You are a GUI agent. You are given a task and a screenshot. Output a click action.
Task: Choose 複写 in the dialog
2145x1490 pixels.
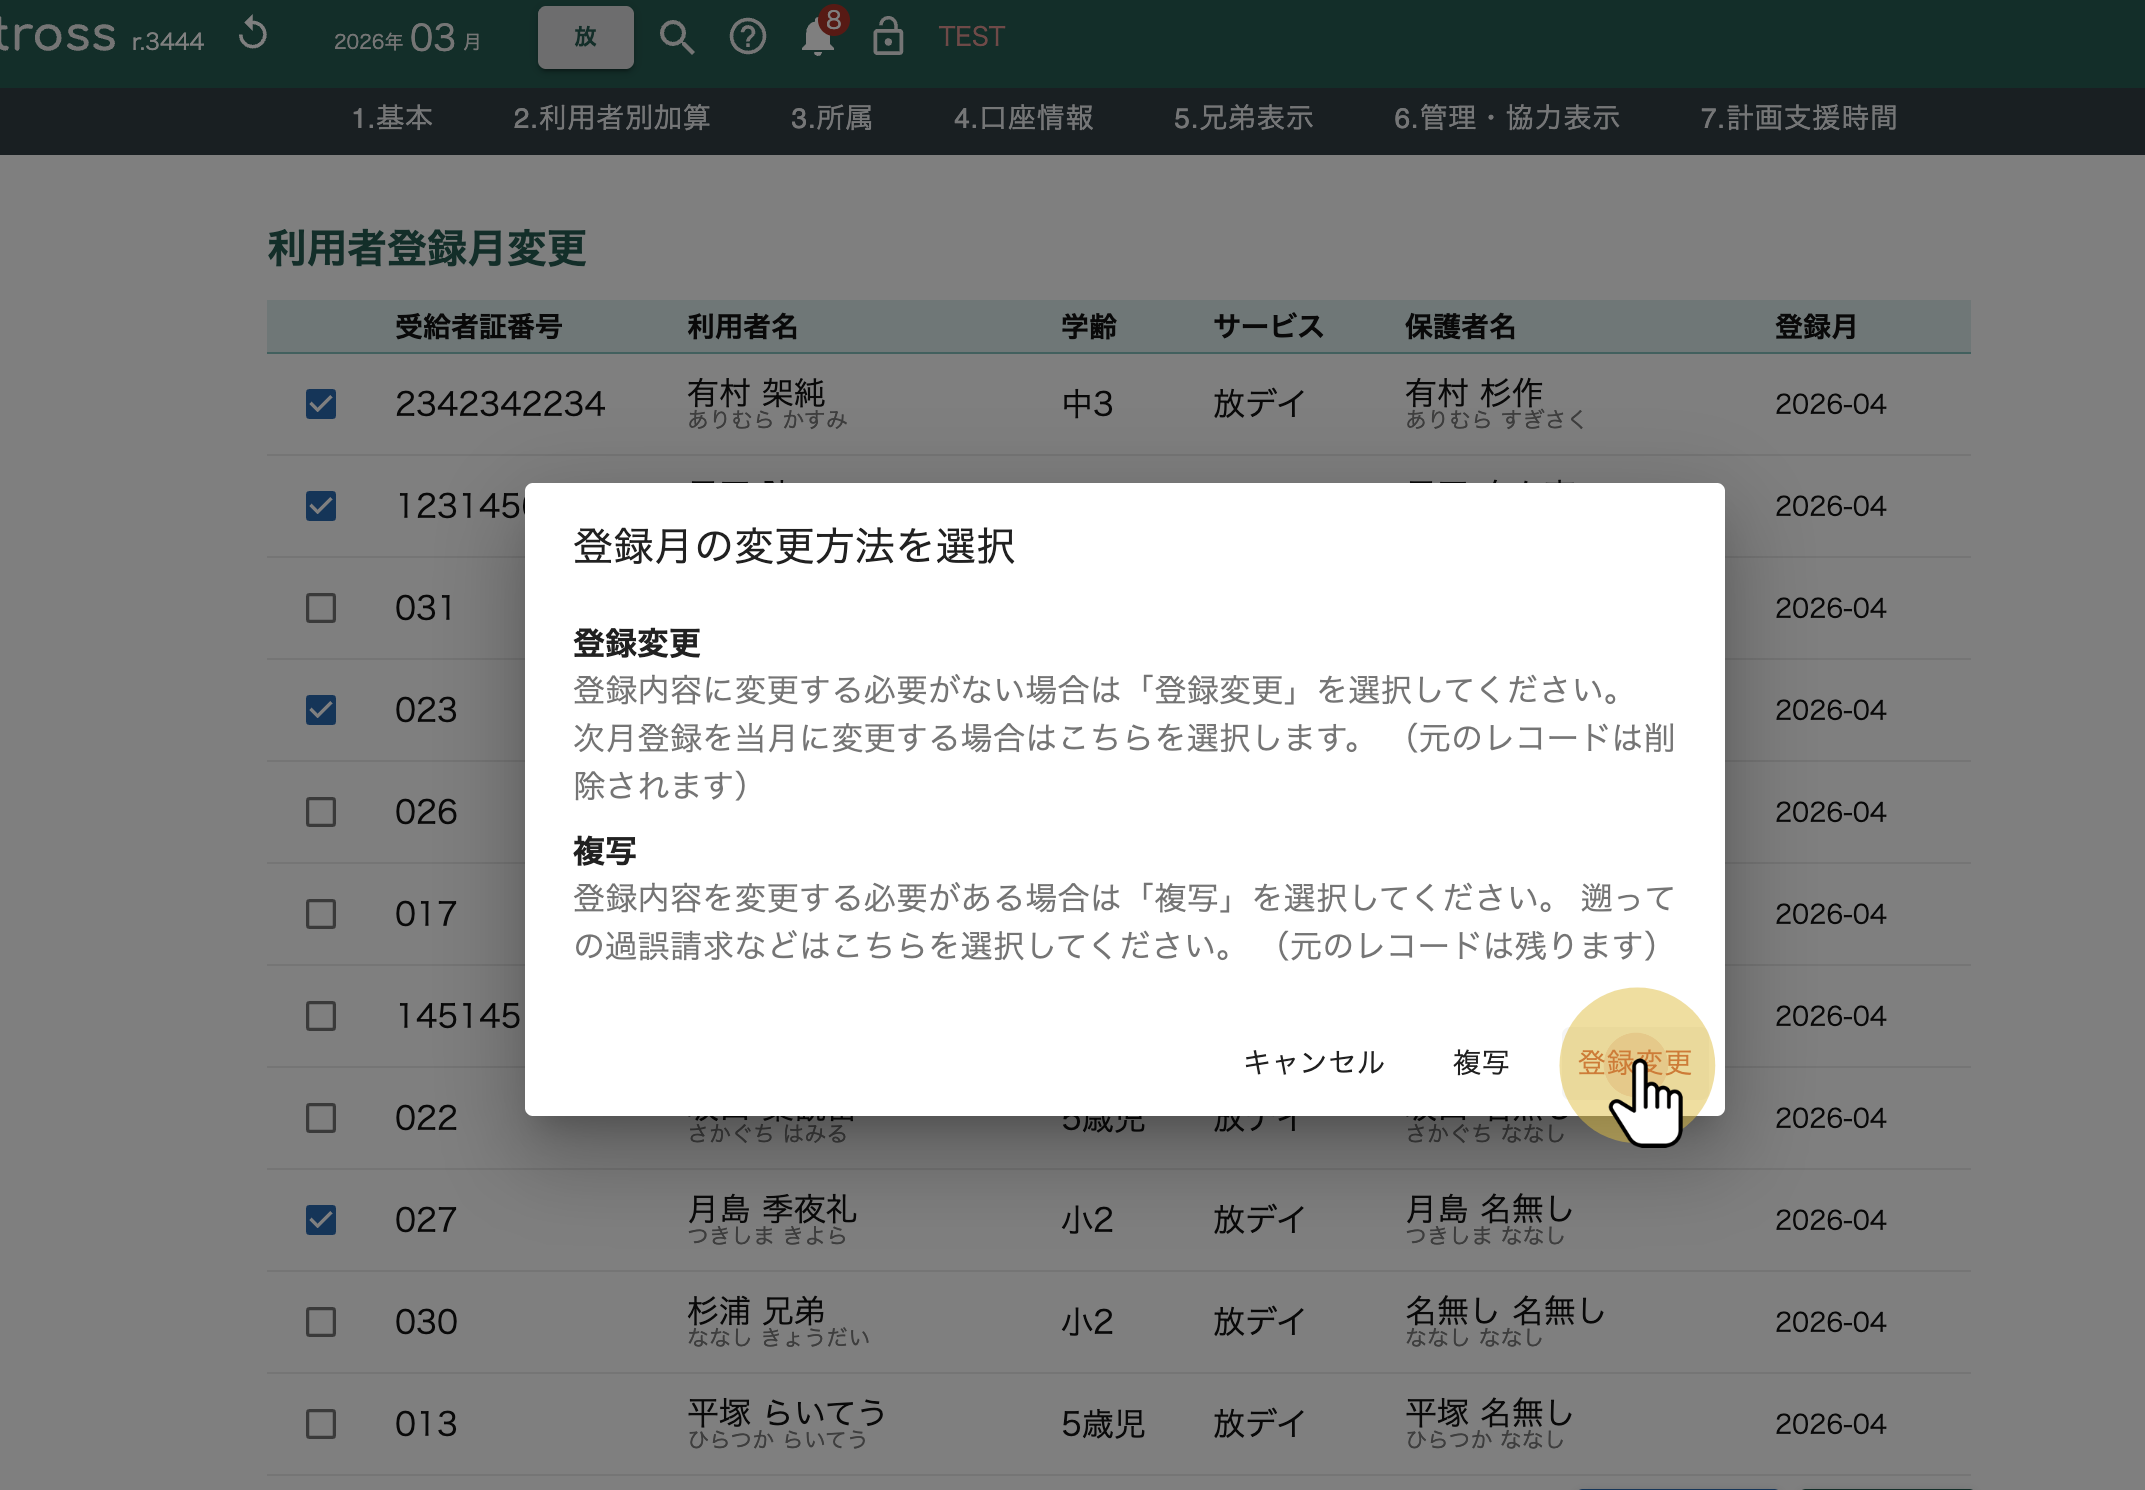(1480, 1062)
